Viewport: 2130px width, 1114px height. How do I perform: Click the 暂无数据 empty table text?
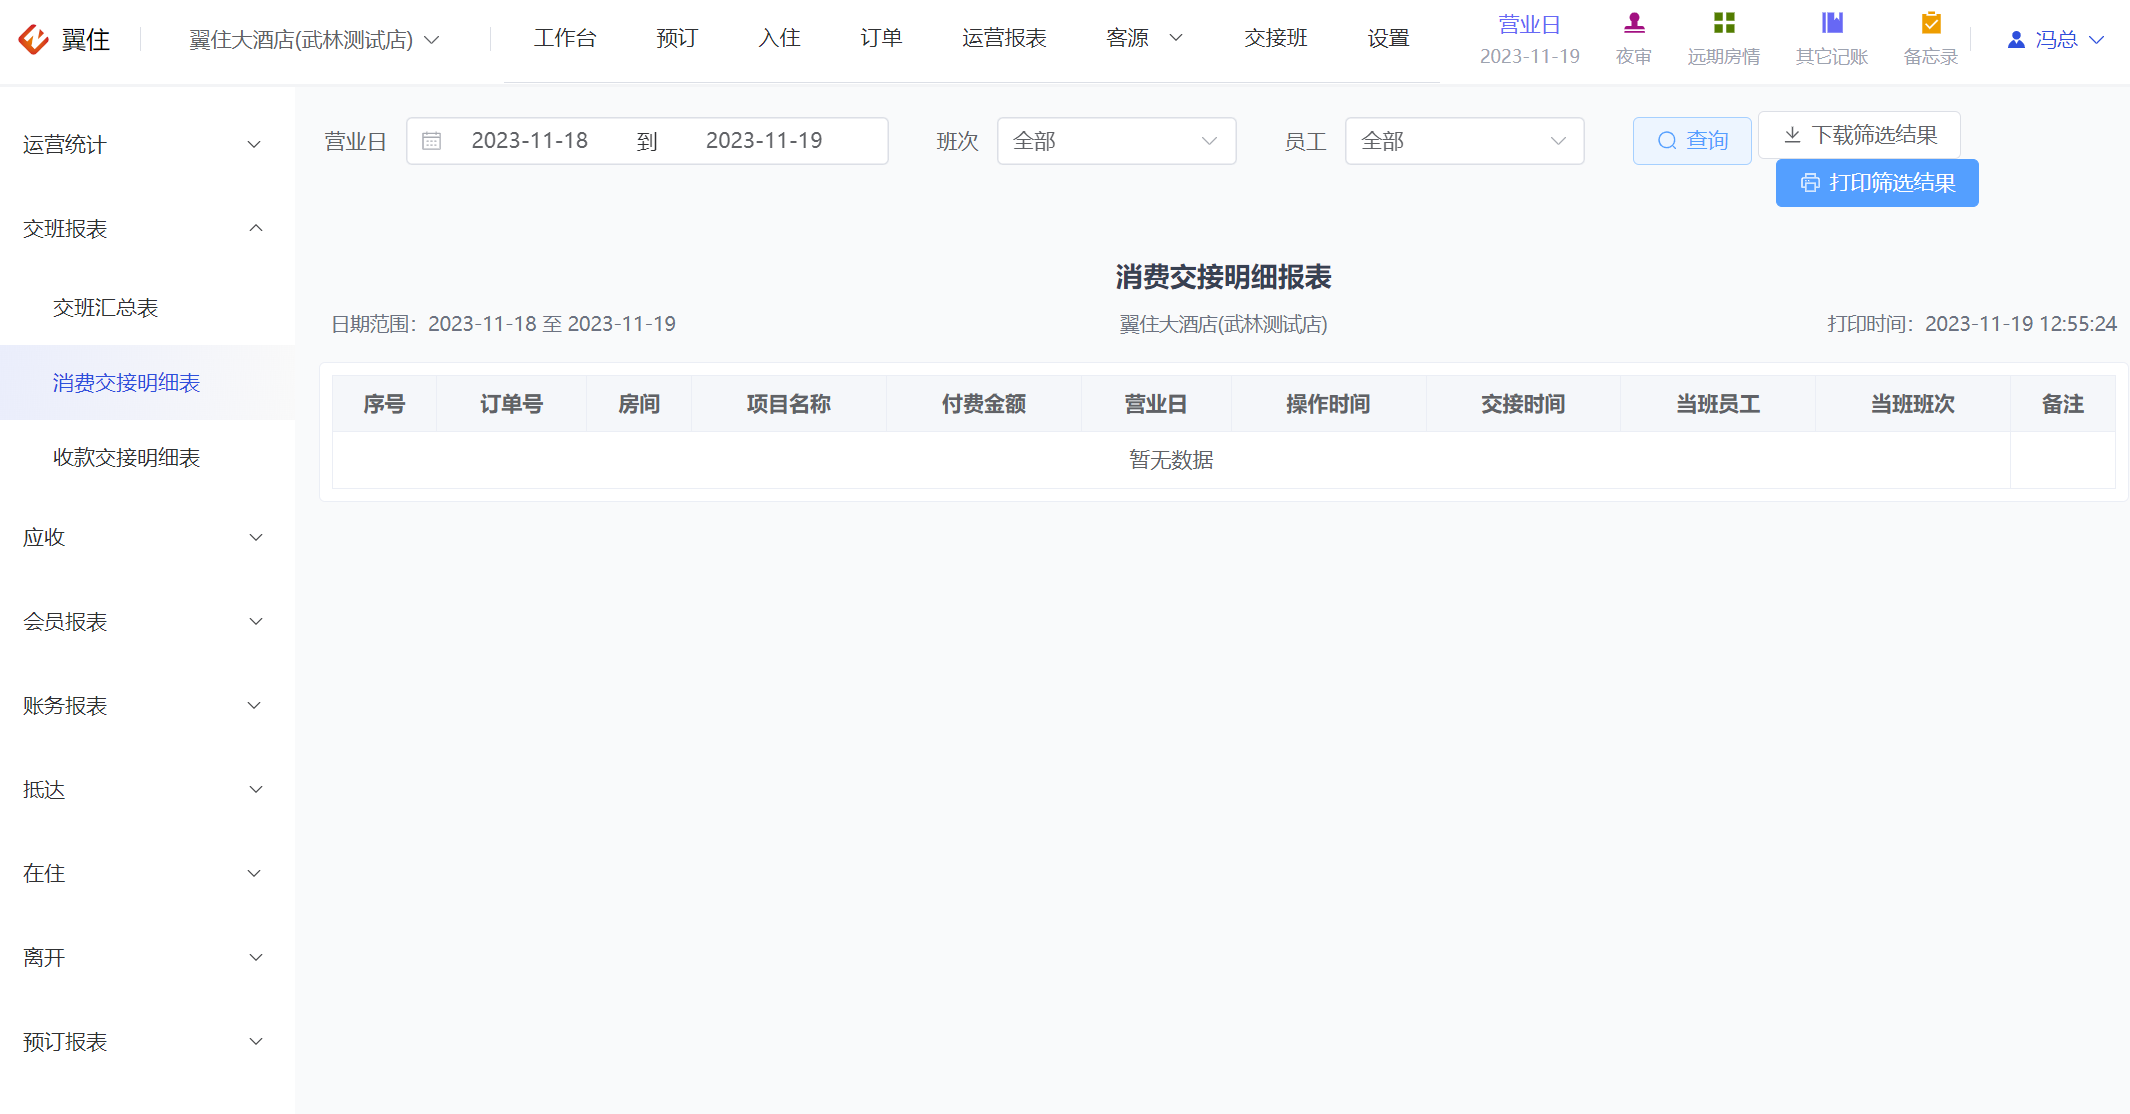(1171, 460)
